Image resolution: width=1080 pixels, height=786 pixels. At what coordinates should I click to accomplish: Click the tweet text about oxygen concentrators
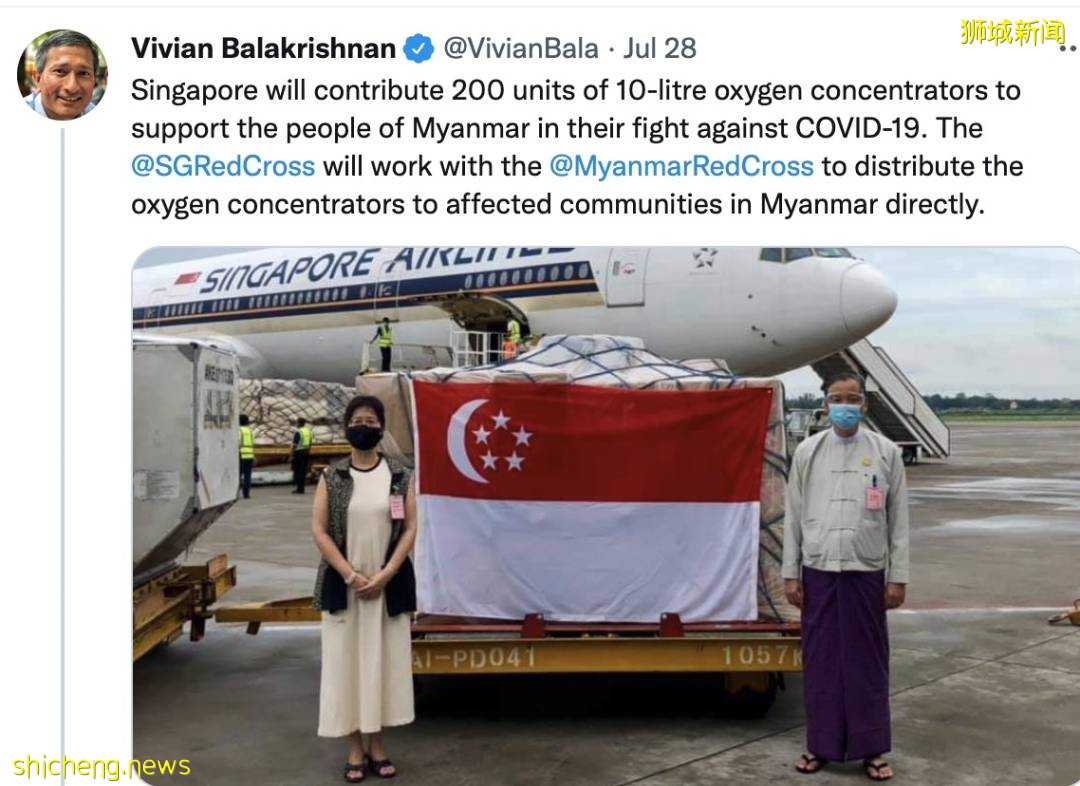(x=577, y=147)
